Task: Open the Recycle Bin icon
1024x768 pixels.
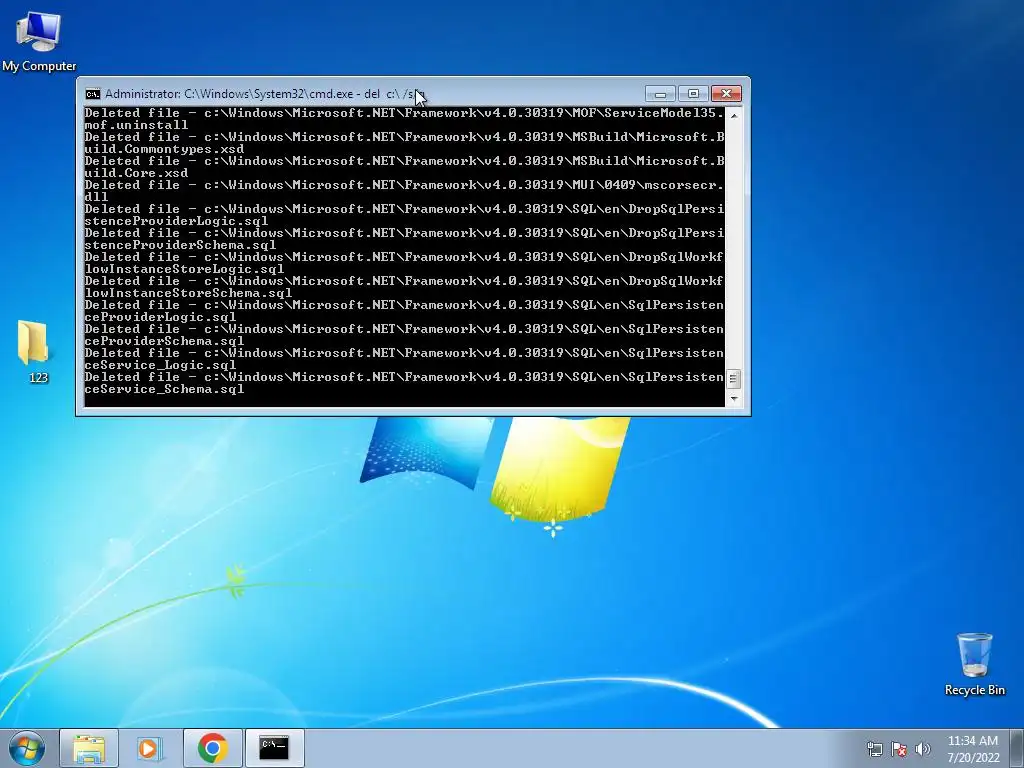Action: point(974,664)
